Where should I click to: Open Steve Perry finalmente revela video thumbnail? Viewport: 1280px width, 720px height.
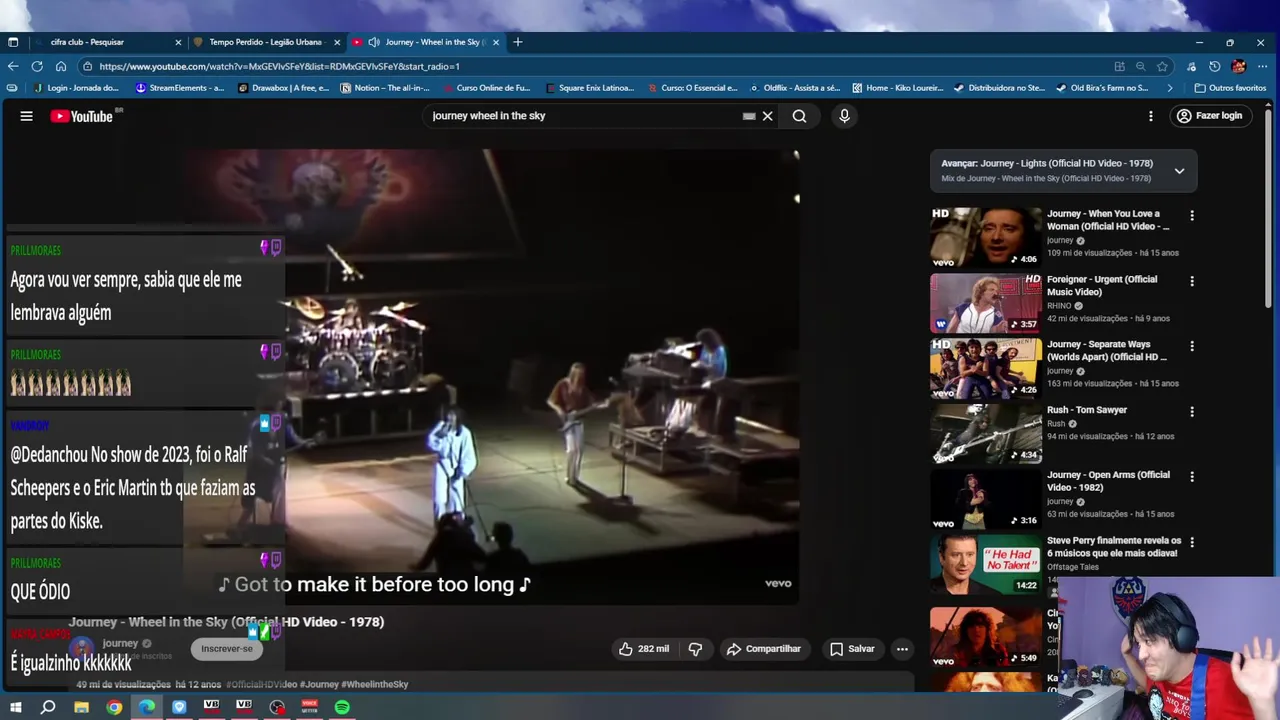pos(985,564)
